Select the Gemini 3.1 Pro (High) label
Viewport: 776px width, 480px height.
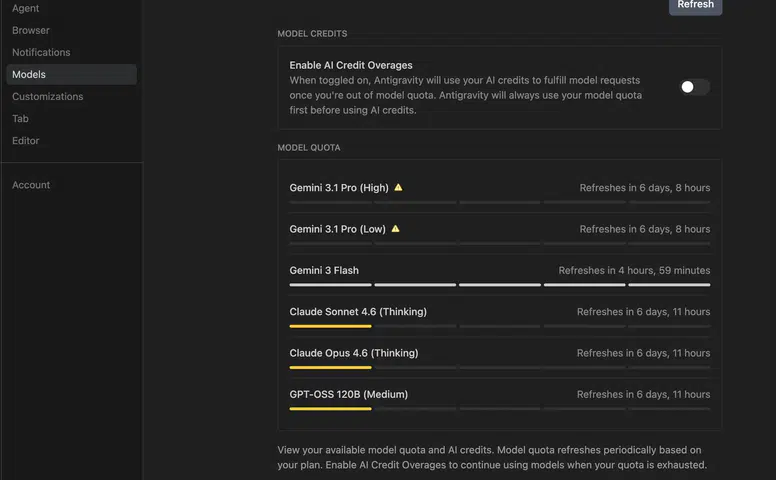(x=339, y=188)
